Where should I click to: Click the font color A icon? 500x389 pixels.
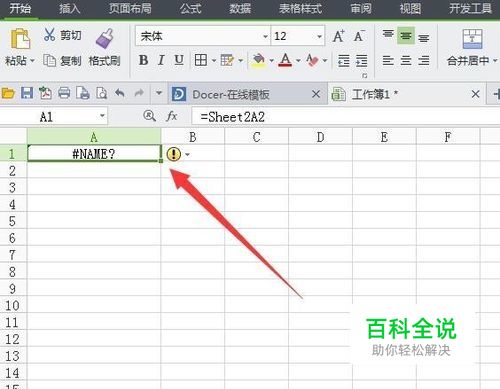(285, 60)
